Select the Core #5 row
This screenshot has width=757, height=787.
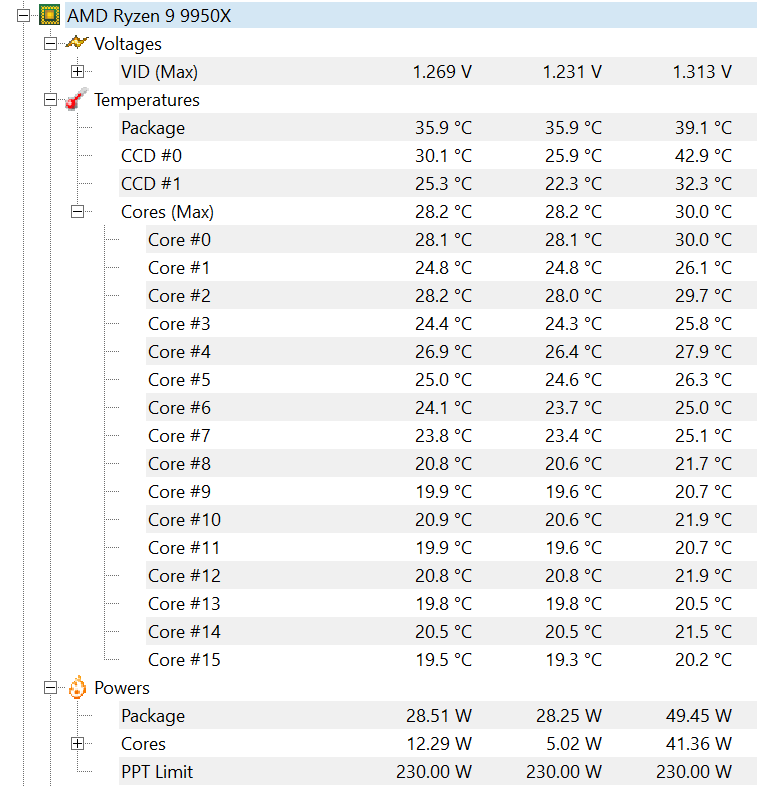(x=452, y=379)
